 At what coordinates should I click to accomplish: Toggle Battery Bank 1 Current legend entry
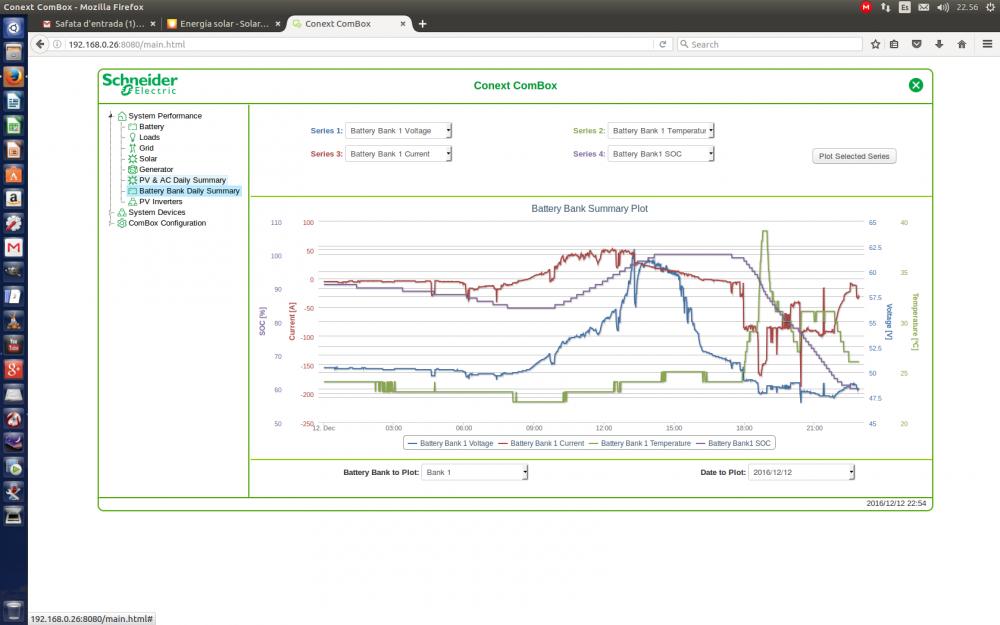tap(541, 443)
